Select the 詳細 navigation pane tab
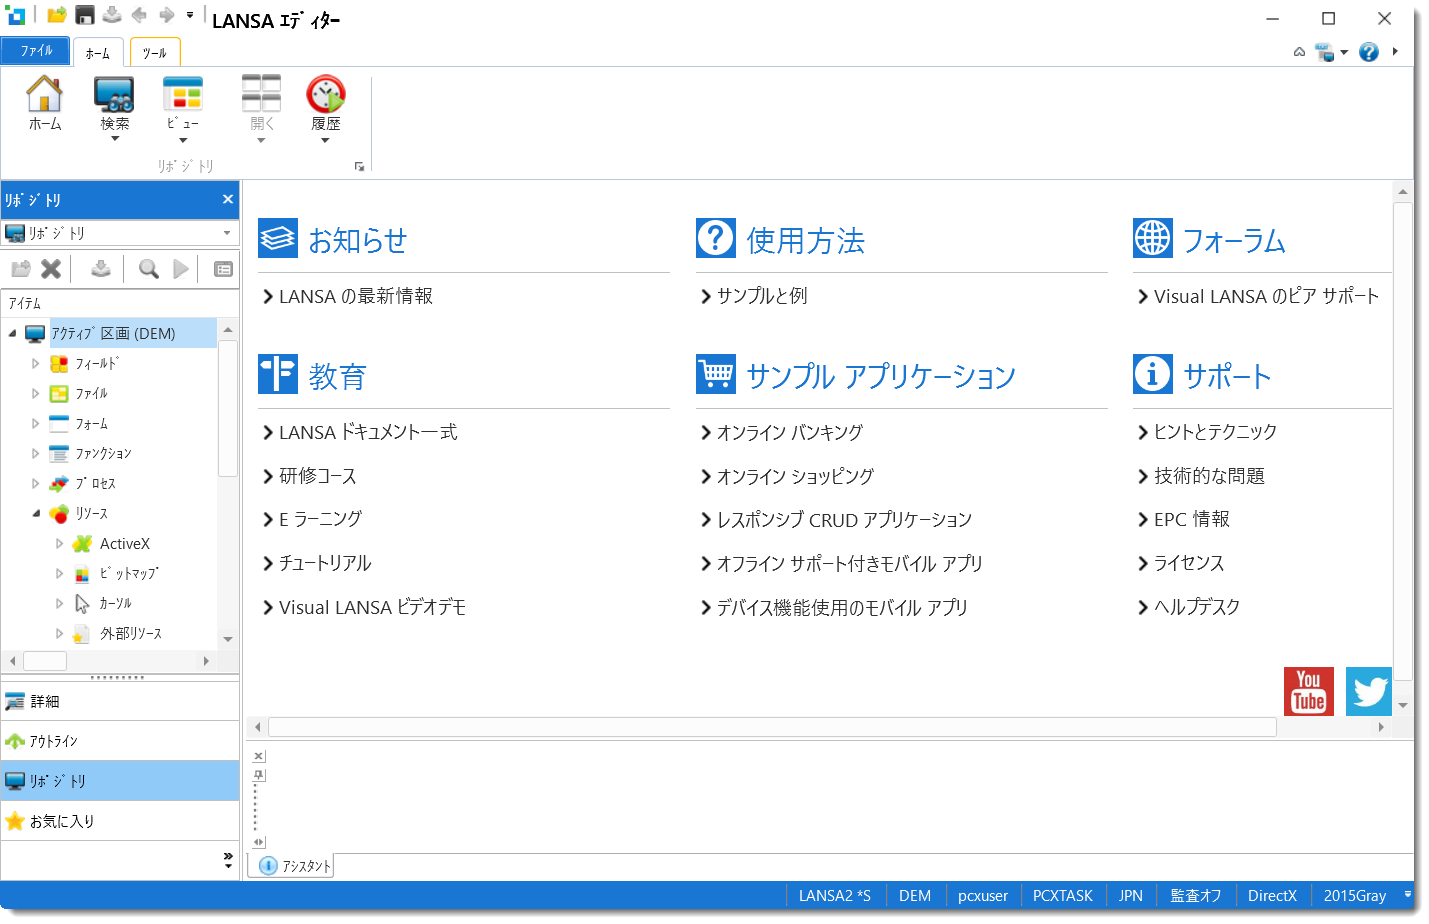Viewport: 1429px width, 924px height. click(120, 701)
